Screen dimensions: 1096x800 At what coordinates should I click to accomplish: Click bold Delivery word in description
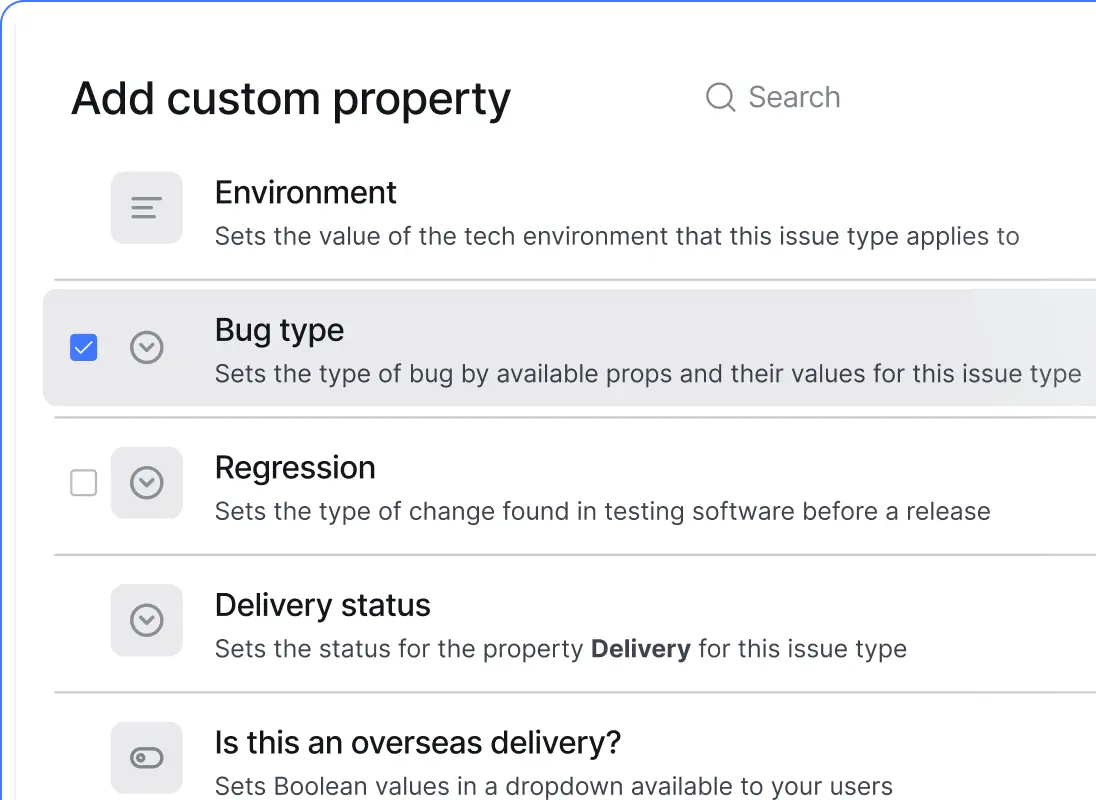click(x=640, y=649)
